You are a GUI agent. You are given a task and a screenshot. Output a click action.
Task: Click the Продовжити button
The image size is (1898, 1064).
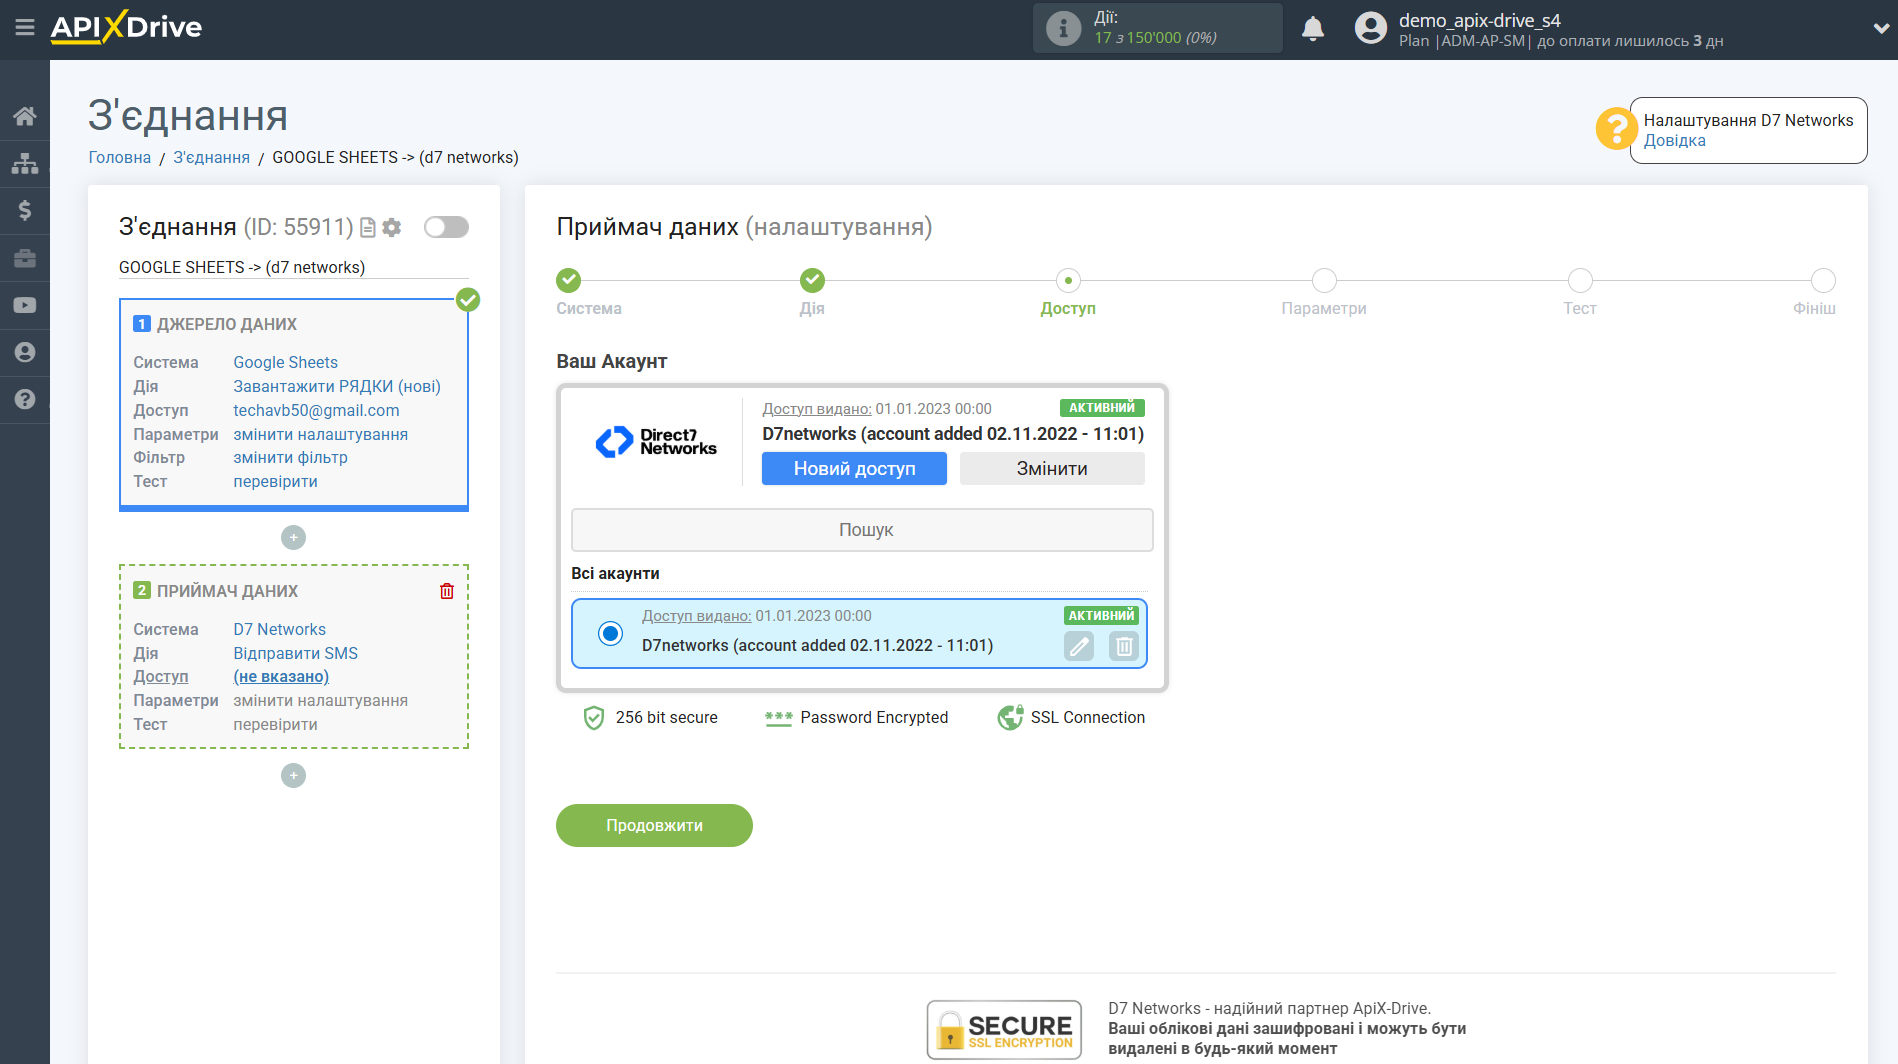(x=654, y=825)
